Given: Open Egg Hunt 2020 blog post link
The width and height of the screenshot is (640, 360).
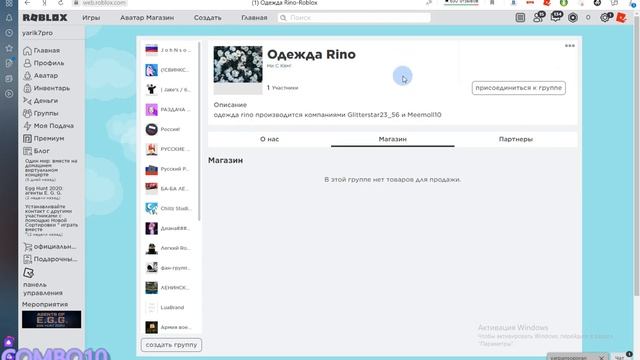Looking at the screenshot, I should pyautogui.click(x=44, y=191).
